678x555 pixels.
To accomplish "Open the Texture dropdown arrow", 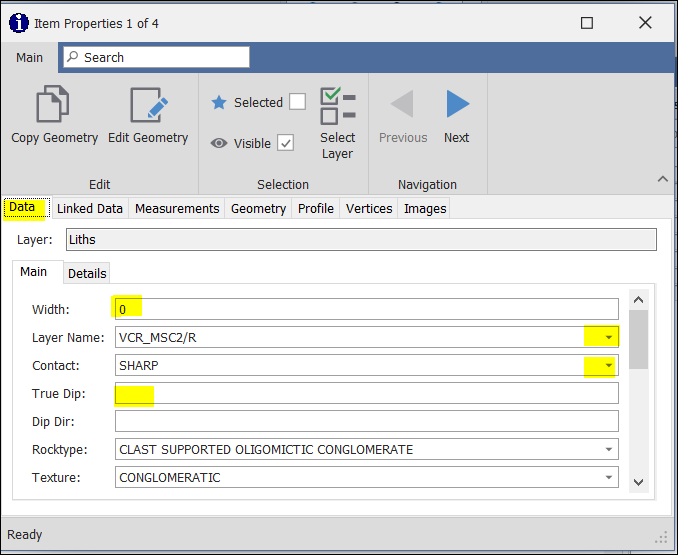I will tap(608, 477).
